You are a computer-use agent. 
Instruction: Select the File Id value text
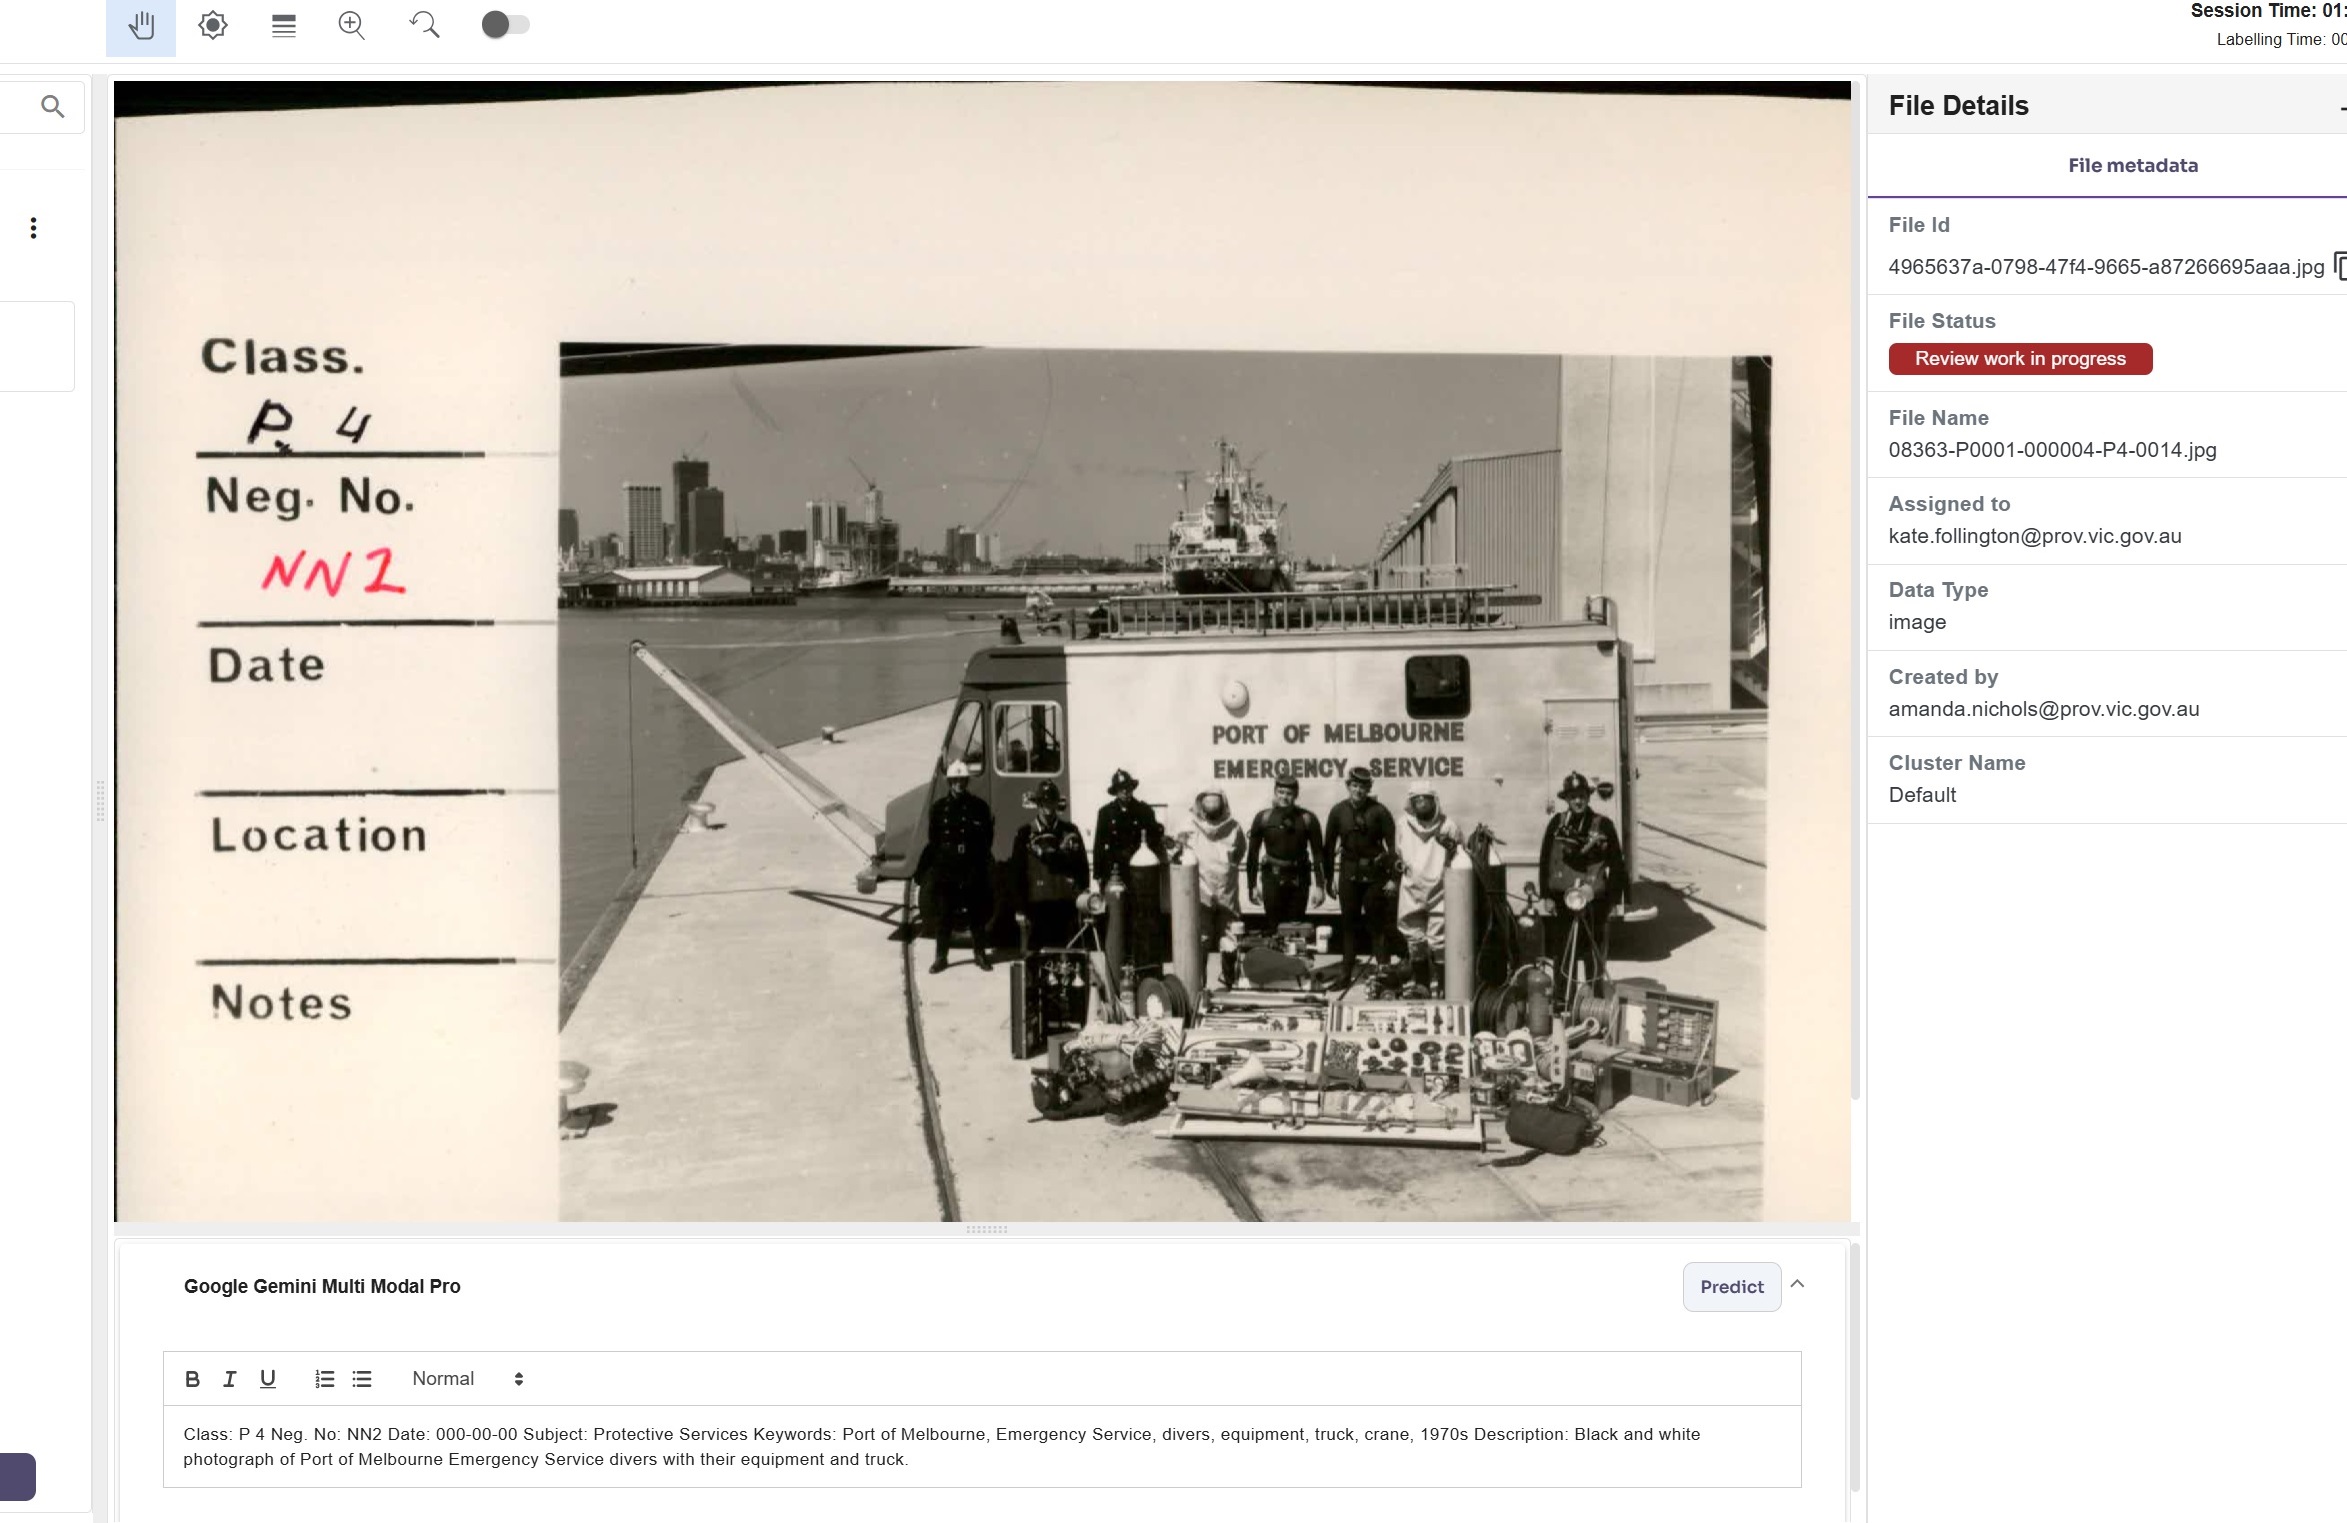(x=2106, y=267)
